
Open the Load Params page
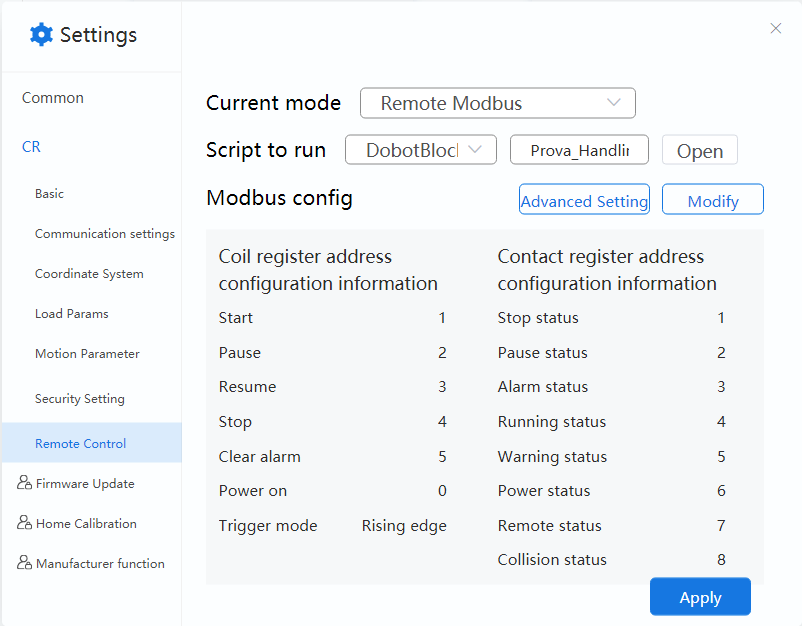(71, 314)
